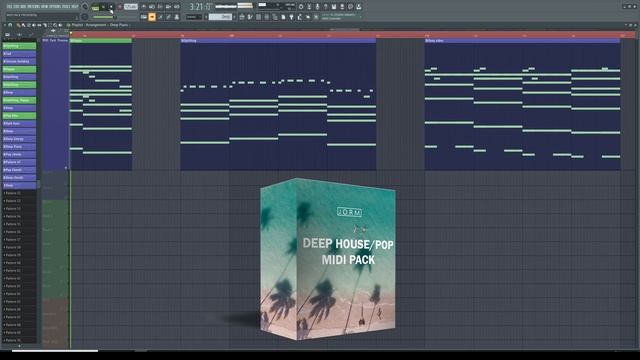
Task: Toggle loop recording
Action: 176,7
